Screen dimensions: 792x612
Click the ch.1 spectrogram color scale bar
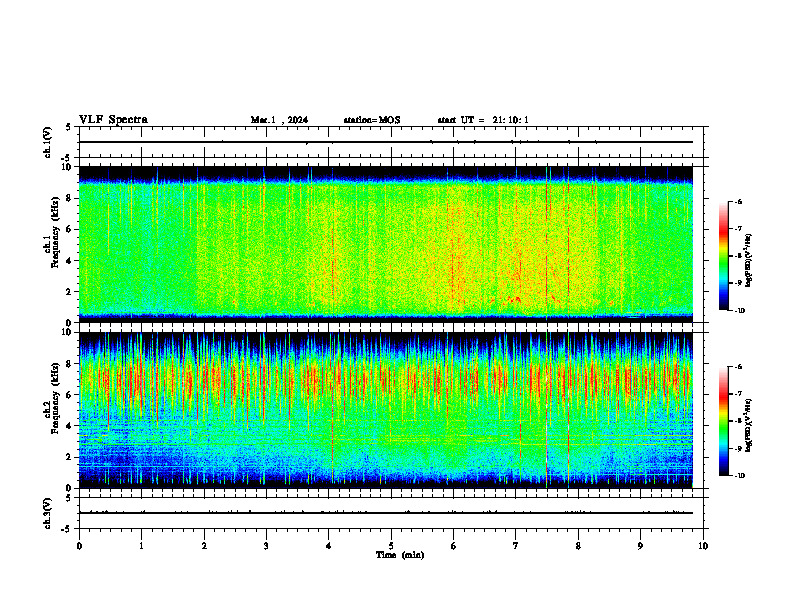pos(723,256)
